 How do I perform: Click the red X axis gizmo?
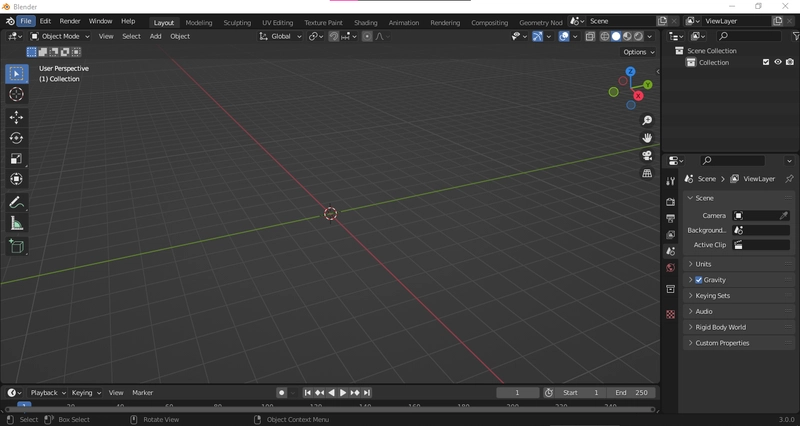(x=638, y=96)
